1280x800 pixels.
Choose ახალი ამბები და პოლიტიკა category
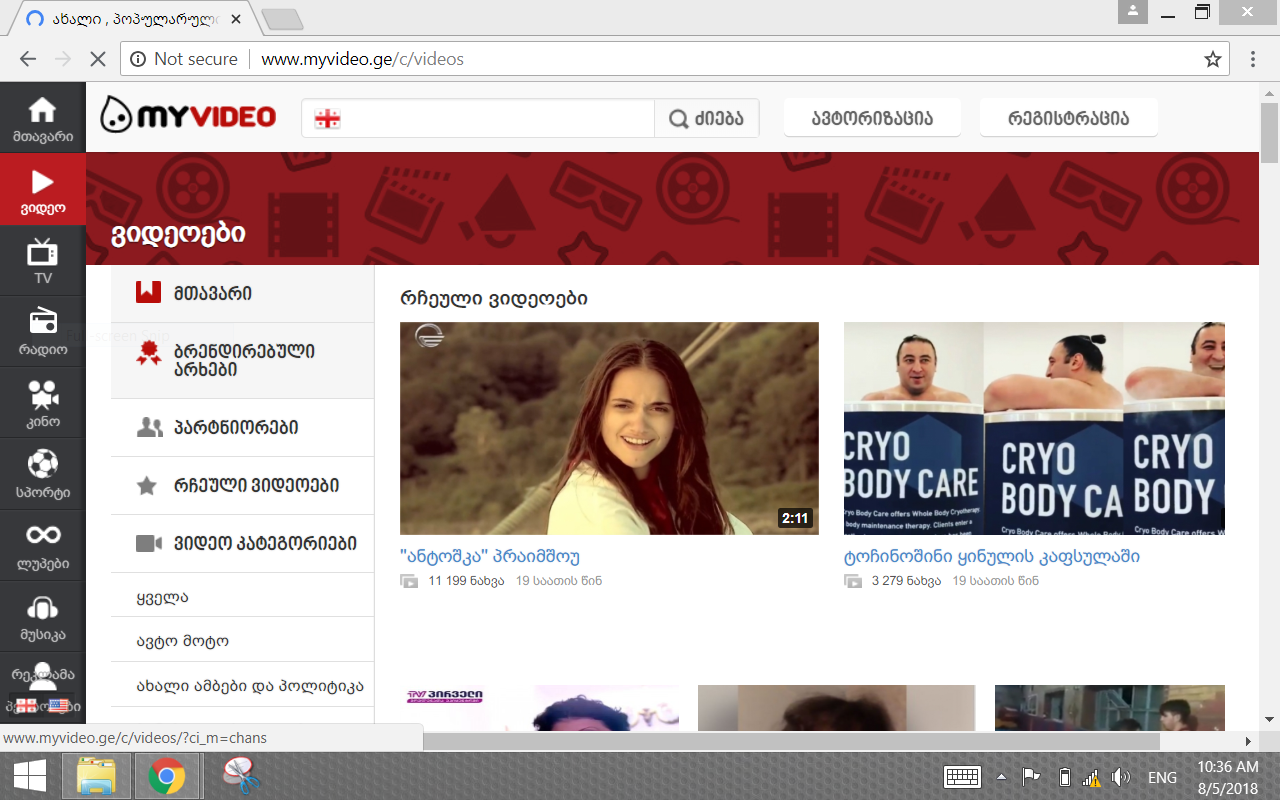pos(250,686)
